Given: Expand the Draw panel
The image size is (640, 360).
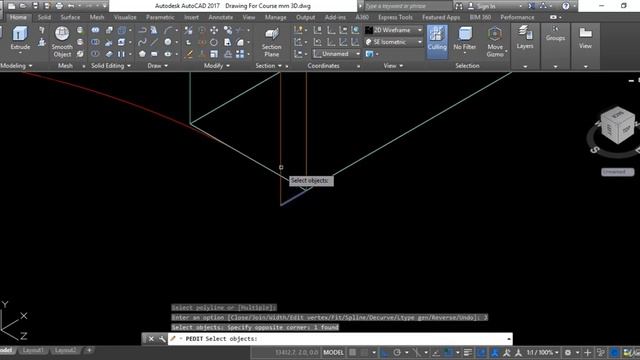Looking at the screenshot, I should click(158, 66).
